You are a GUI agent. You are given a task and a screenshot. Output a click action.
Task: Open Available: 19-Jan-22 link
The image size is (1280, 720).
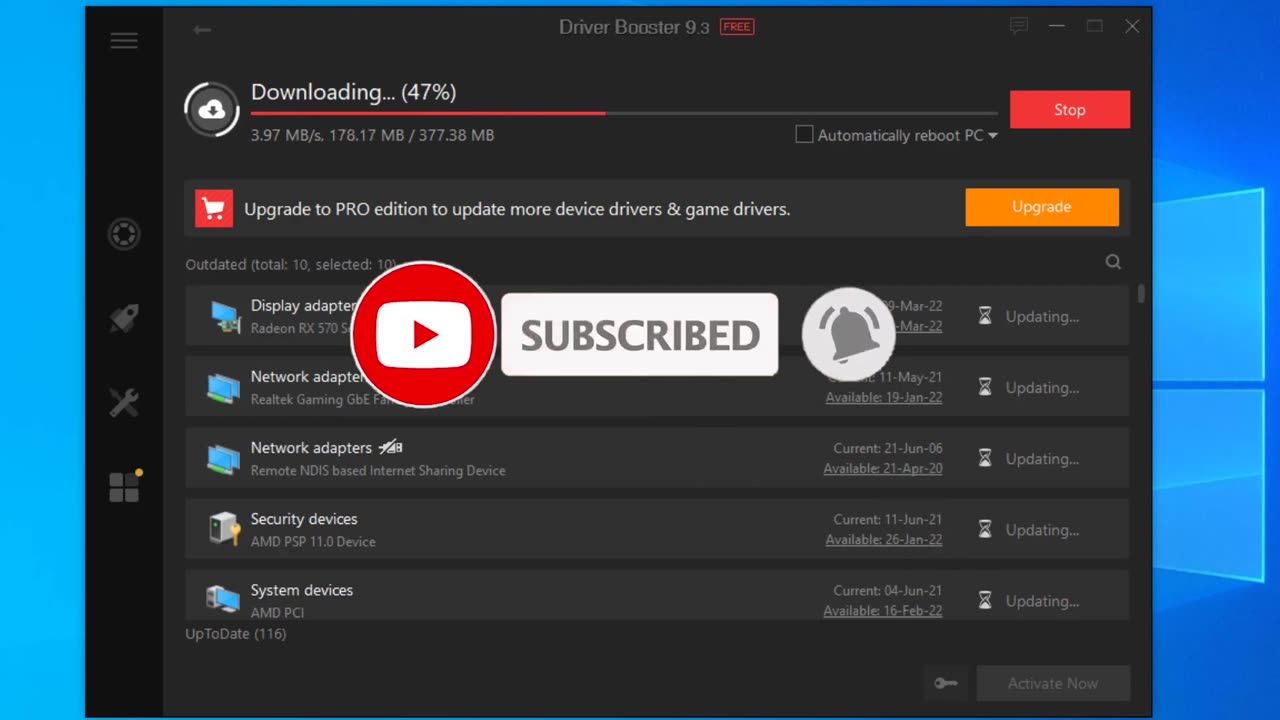pyautogui.click(x=884, y=397)
